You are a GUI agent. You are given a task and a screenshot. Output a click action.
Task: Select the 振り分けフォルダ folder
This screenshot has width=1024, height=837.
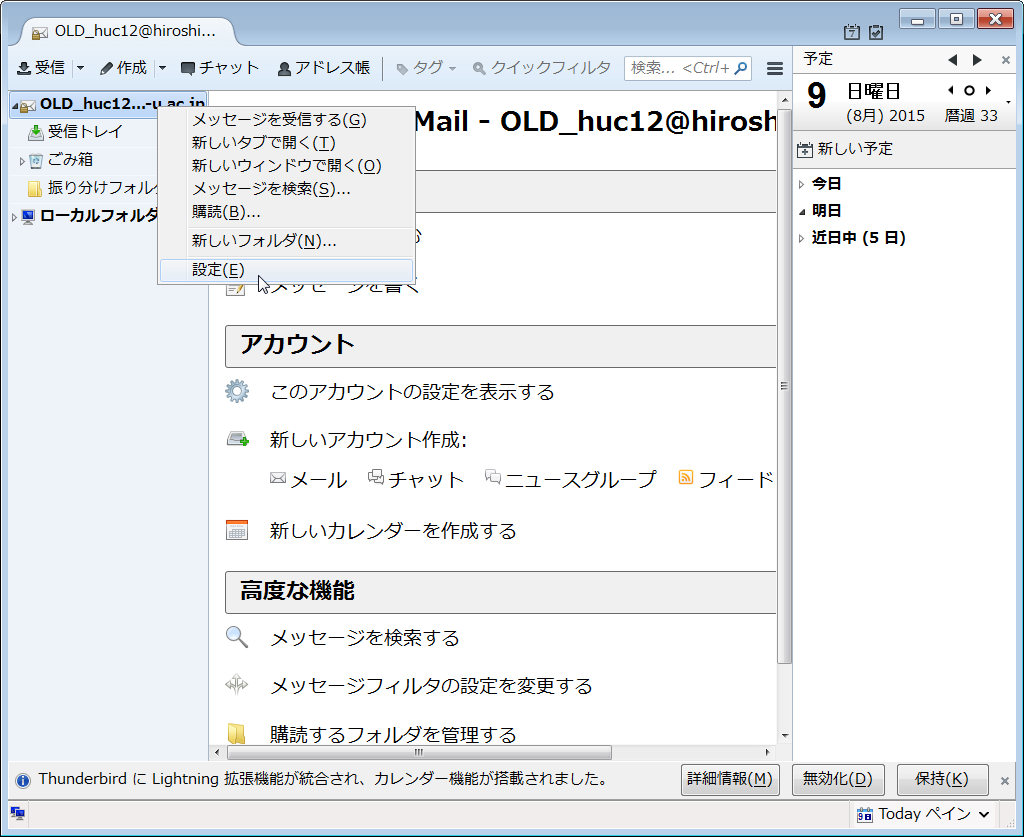(x=93, y=188)
